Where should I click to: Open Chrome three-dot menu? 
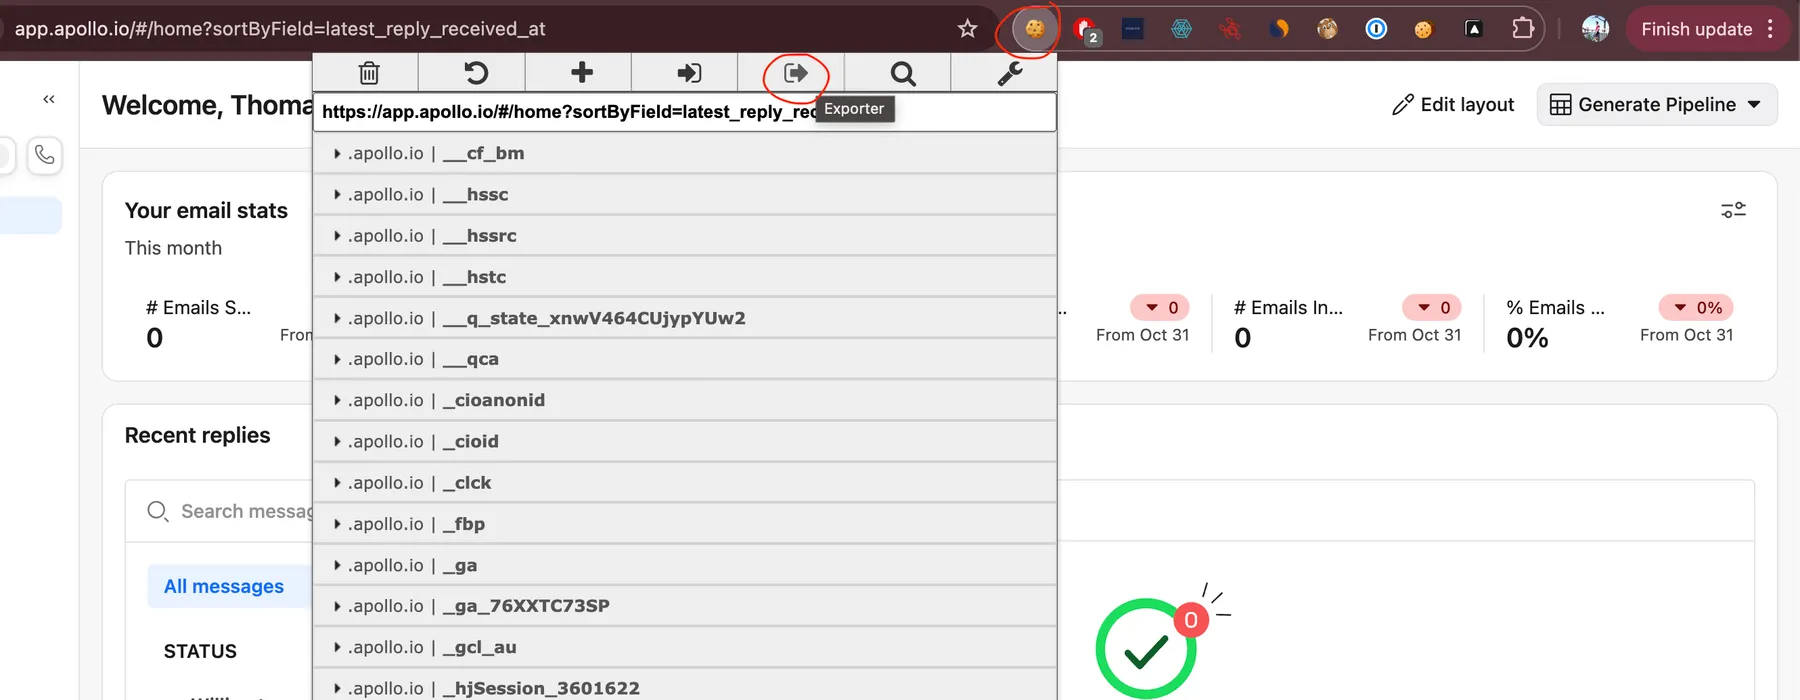tap(1770, 29)
